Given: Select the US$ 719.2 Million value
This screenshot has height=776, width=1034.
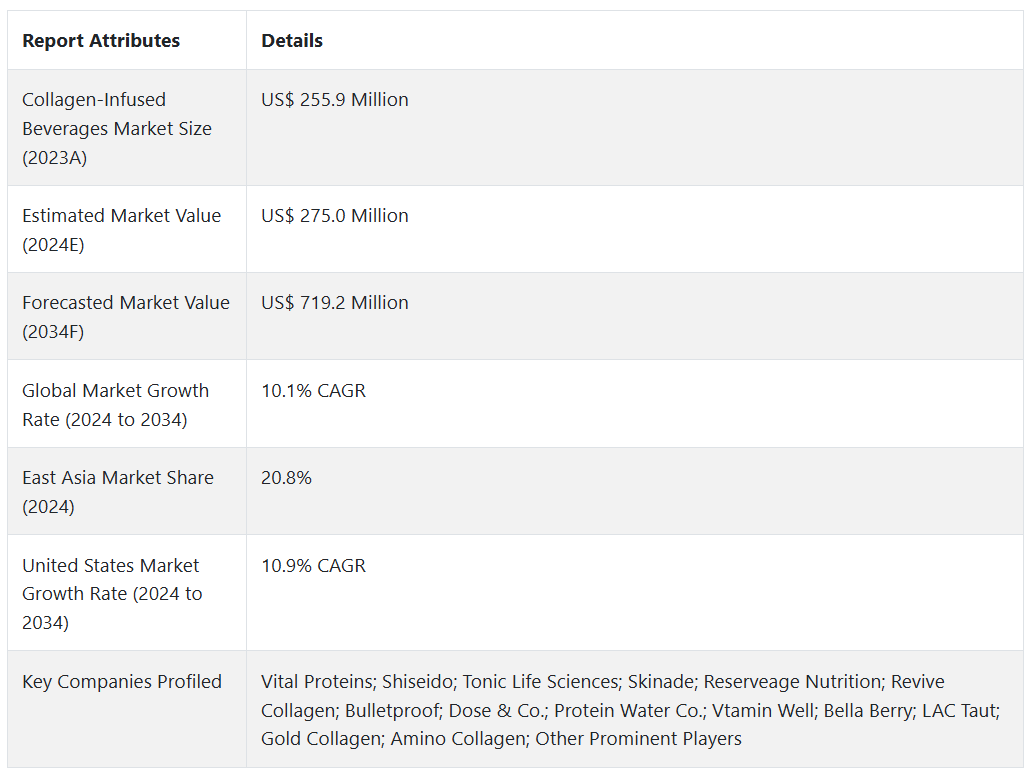Looking at the screenshot, I should point(335,303).
